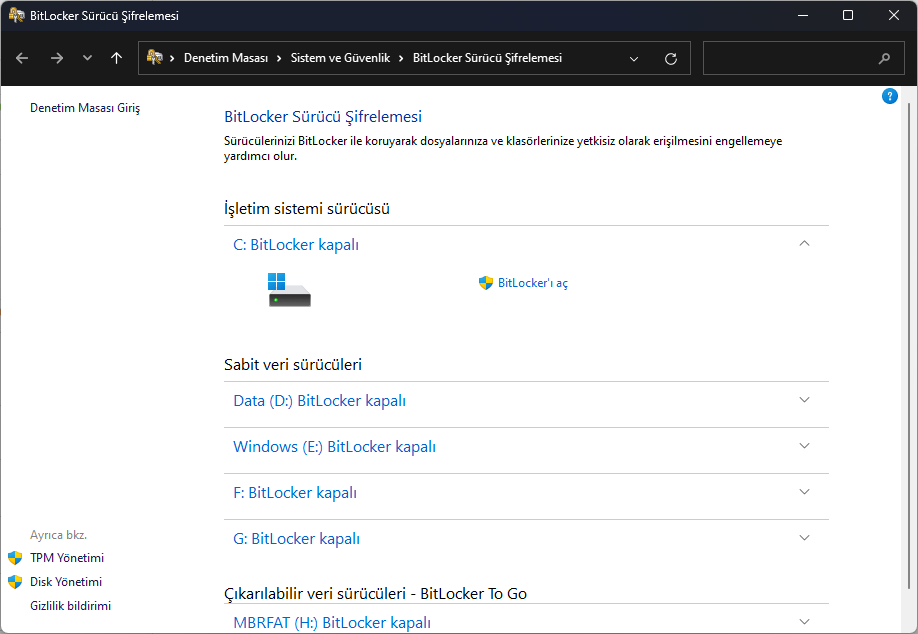Expand the Windows (E:) drive section

[804, 446]
